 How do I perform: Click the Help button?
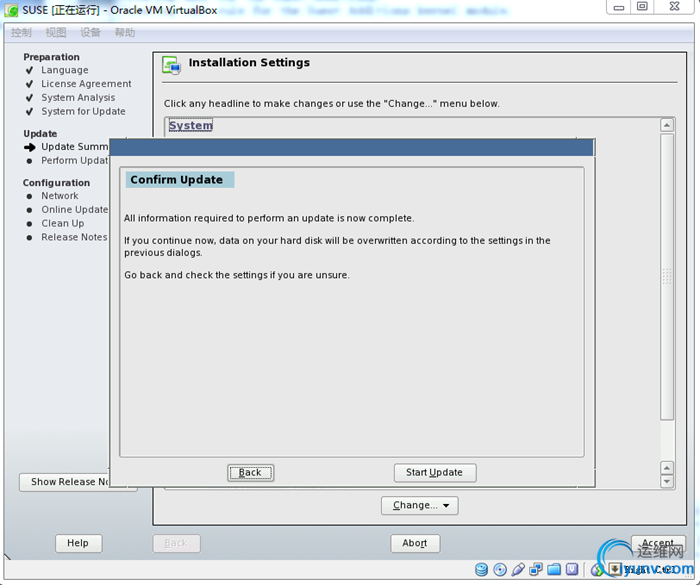point(79,543)
